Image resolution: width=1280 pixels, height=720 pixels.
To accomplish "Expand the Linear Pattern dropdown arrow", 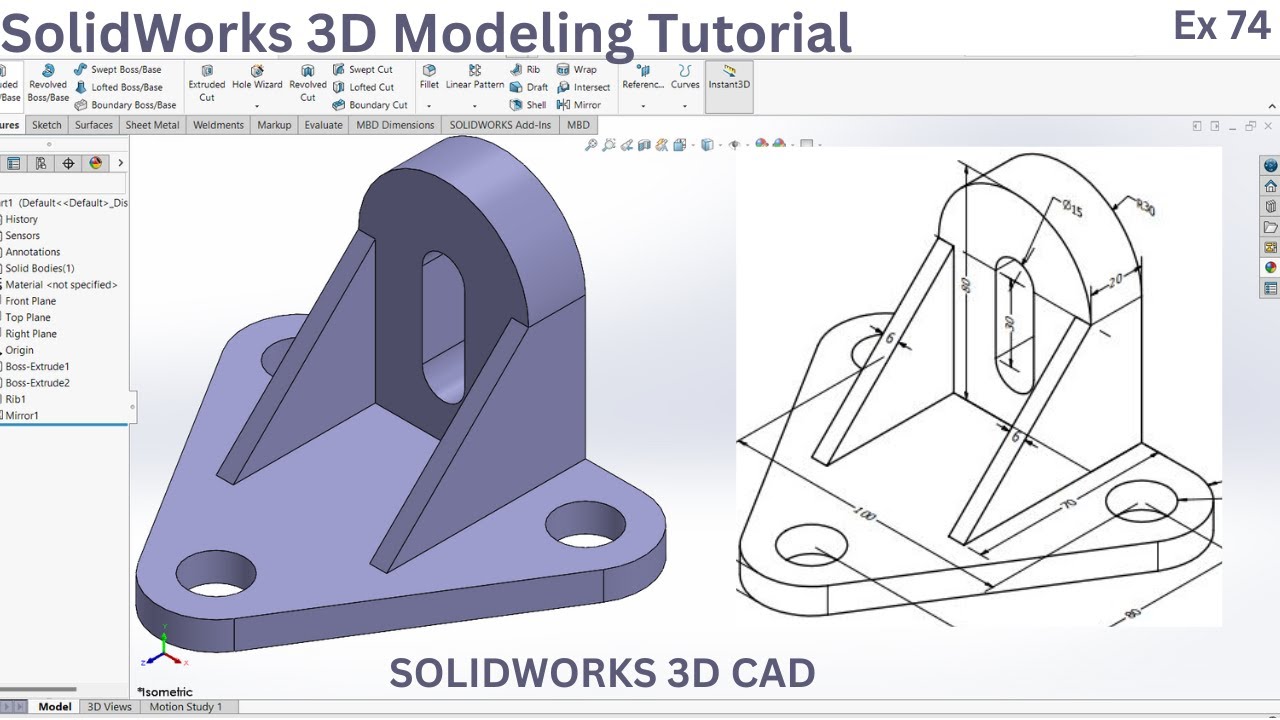I will click(x=475, y=105).
